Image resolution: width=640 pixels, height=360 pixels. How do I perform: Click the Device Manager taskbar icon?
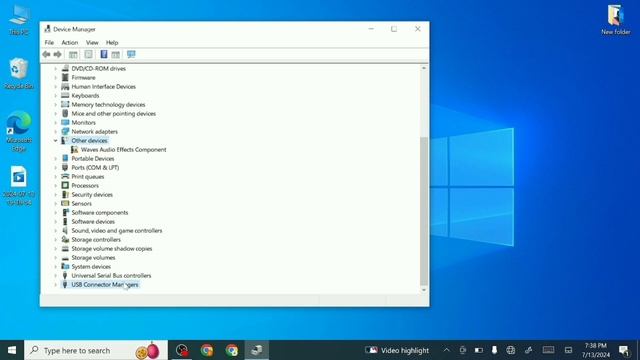pyautogui.click(x=257, y=350)
